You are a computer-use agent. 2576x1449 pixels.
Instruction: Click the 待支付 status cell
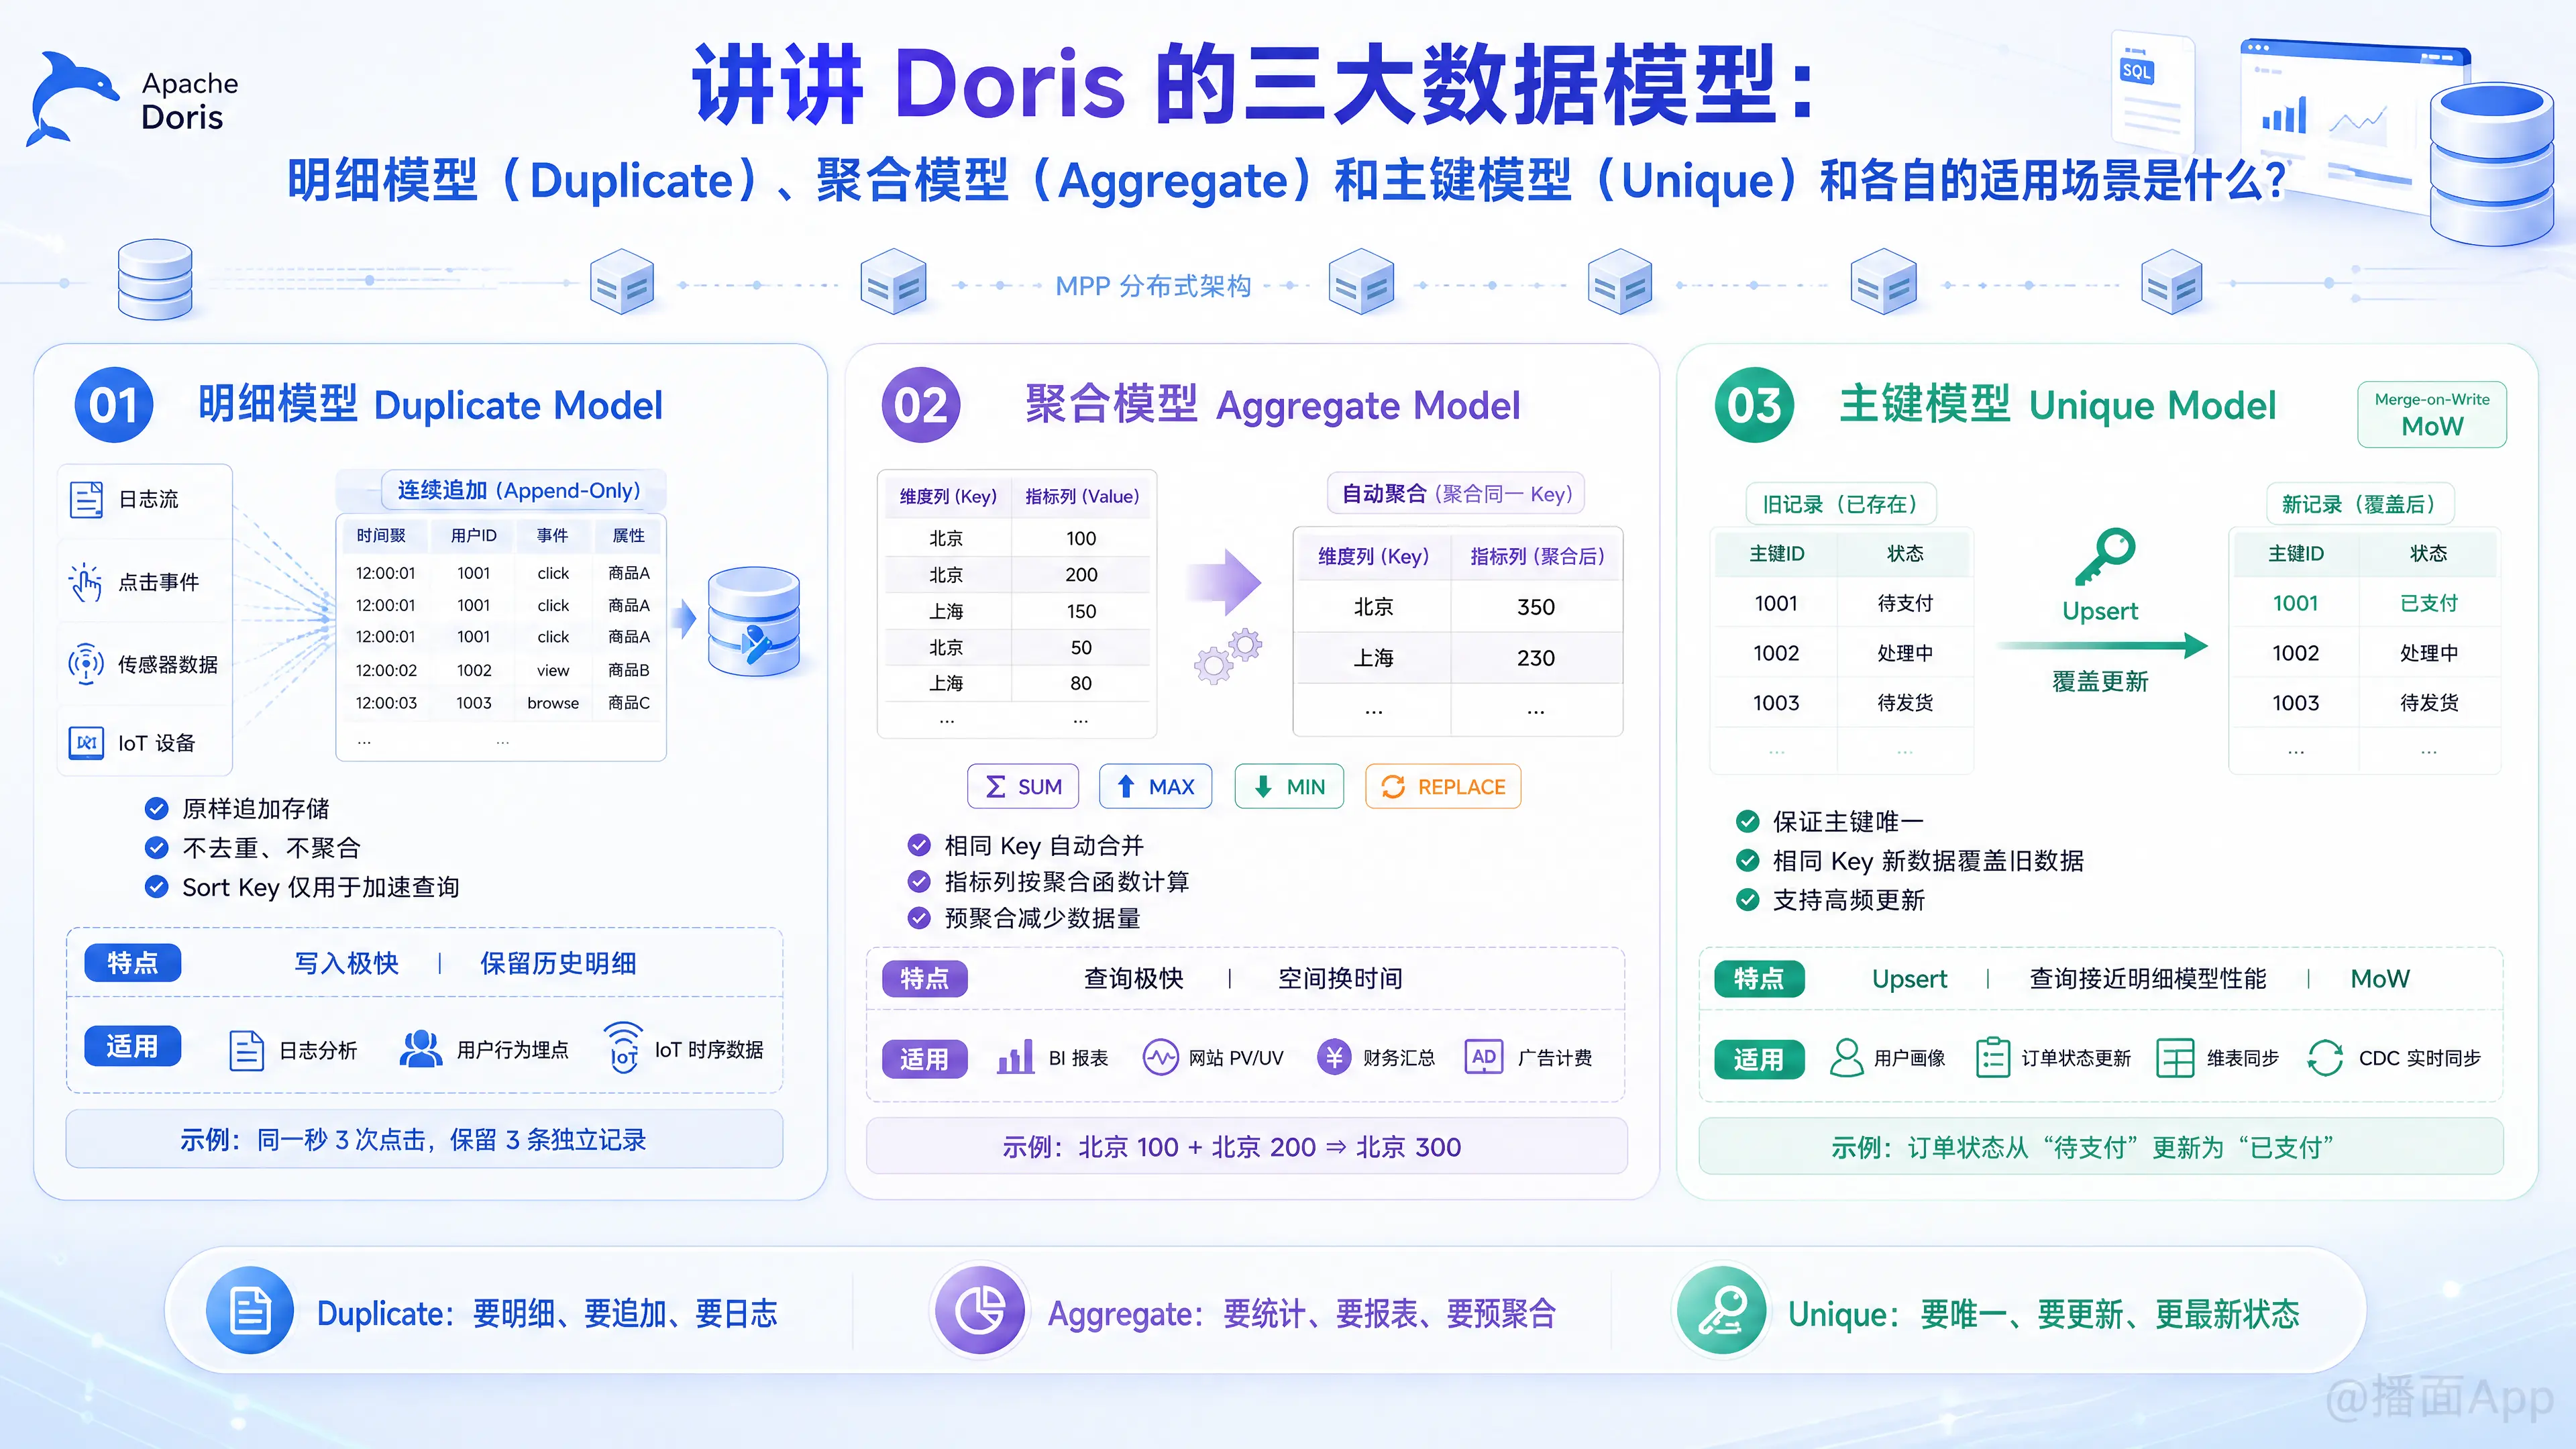point(1905,603)
